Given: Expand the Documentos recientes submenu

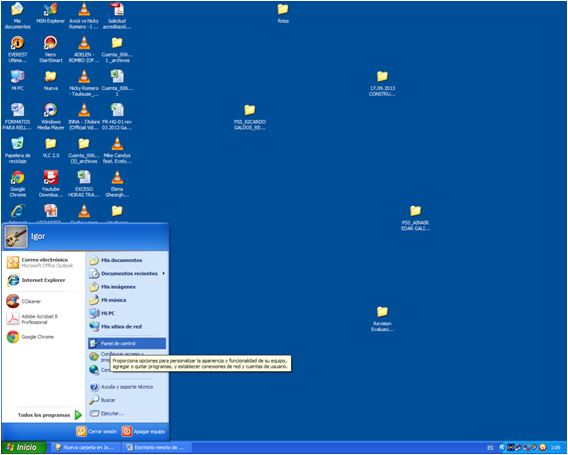Looking at the screenshot, I should pos(127,273).
